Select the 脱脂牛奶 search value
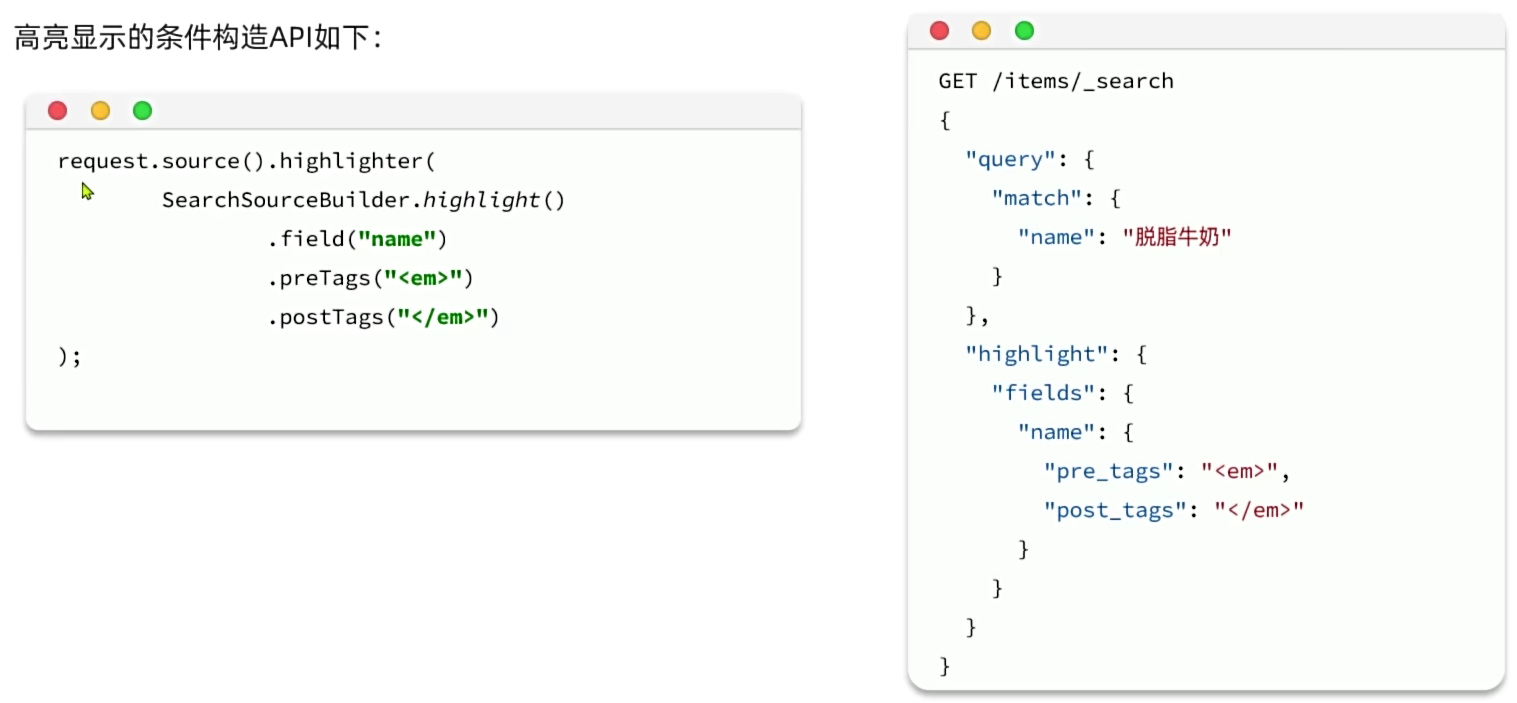 tap(1177, 237)
